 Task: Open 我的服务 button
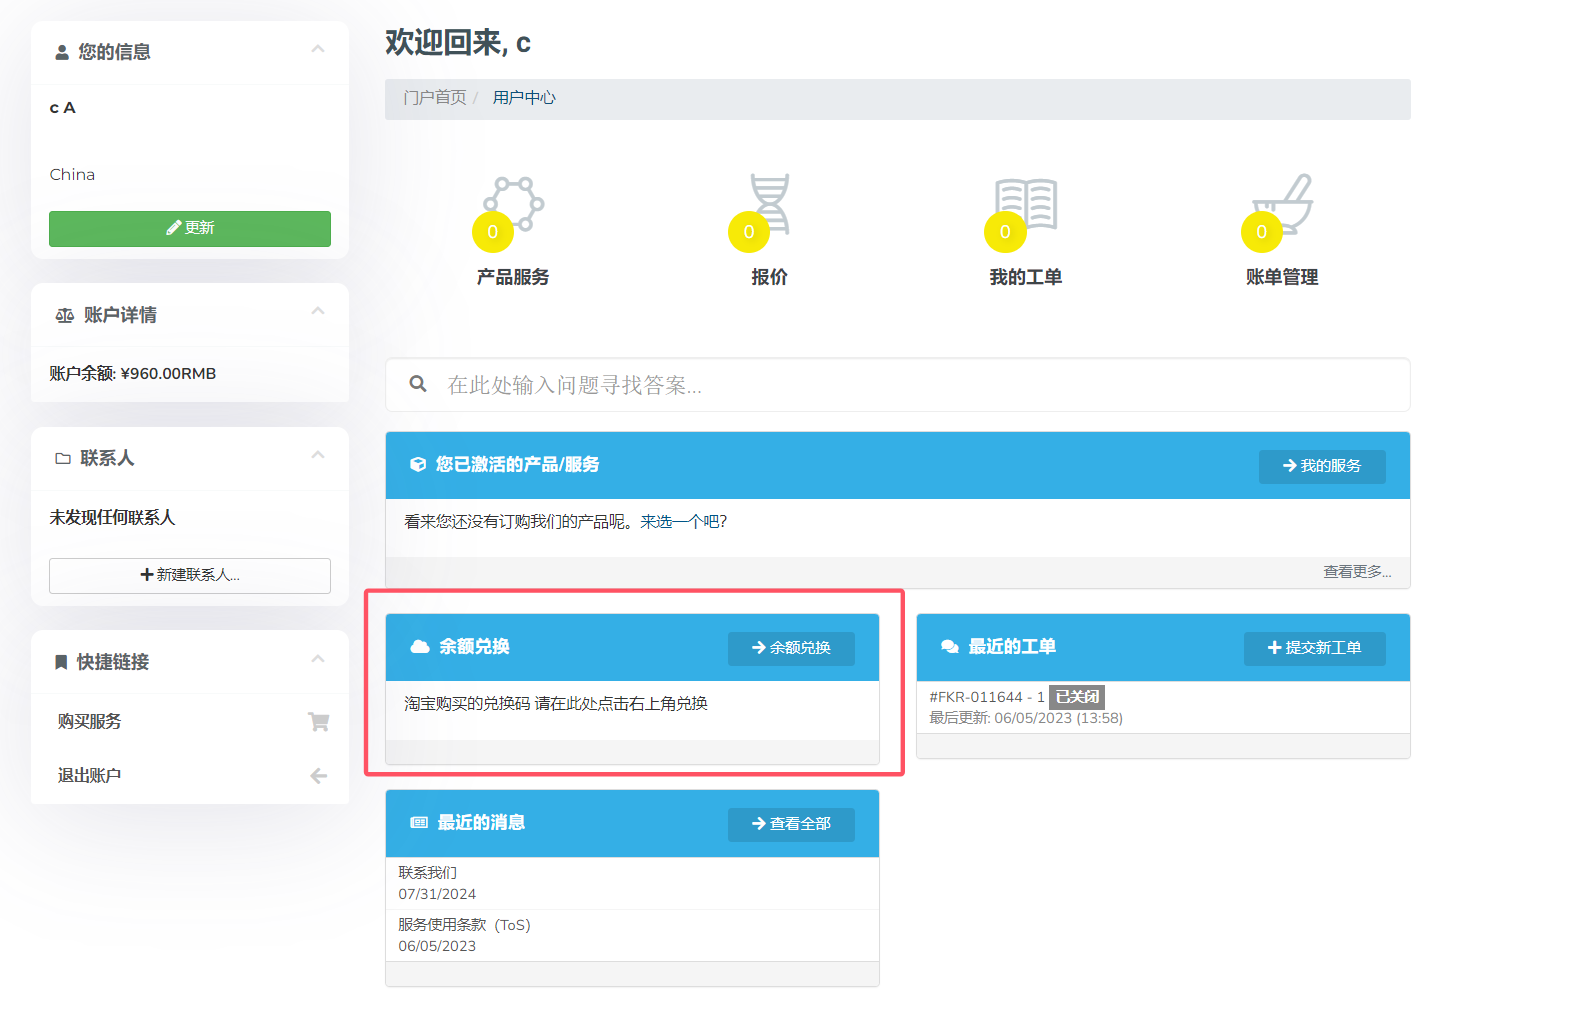click(x=1322, y=466)
